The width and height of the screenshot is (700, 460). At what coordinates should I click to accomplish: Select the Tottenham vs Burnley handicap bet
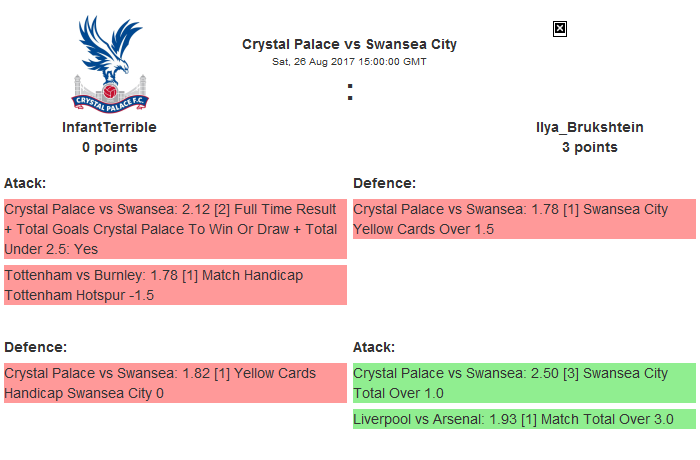click(175, 284)
